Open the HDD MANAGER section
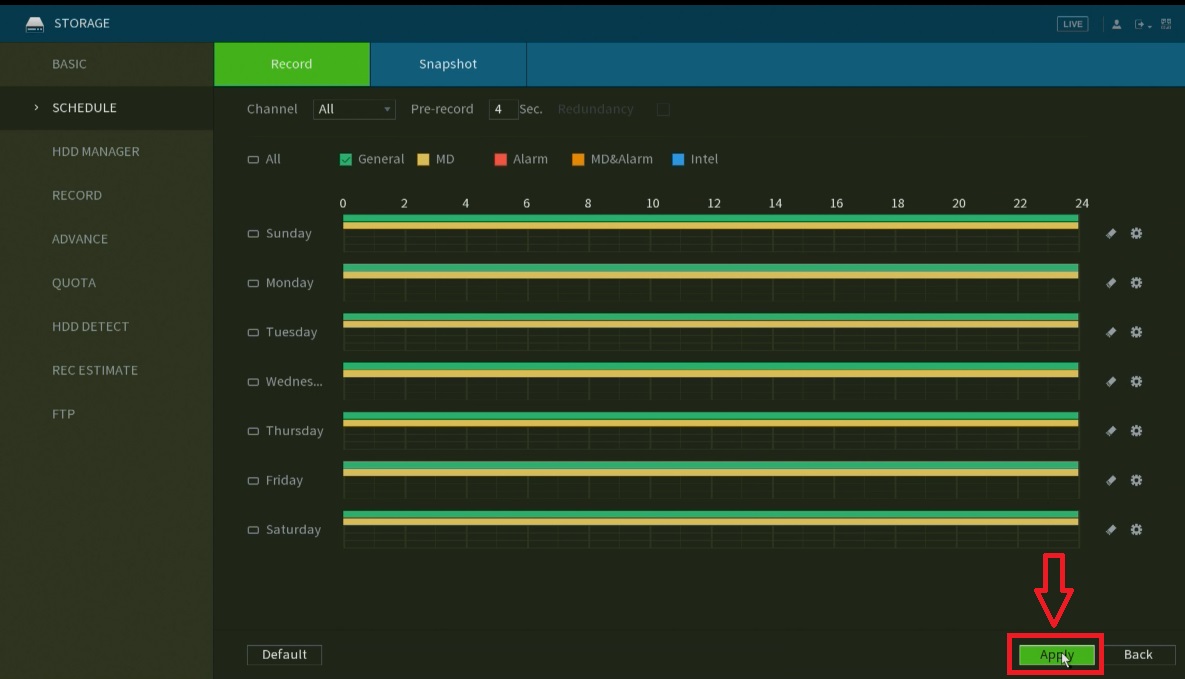1185x679 pixels. pyautogui.click(x=96, y=151)
